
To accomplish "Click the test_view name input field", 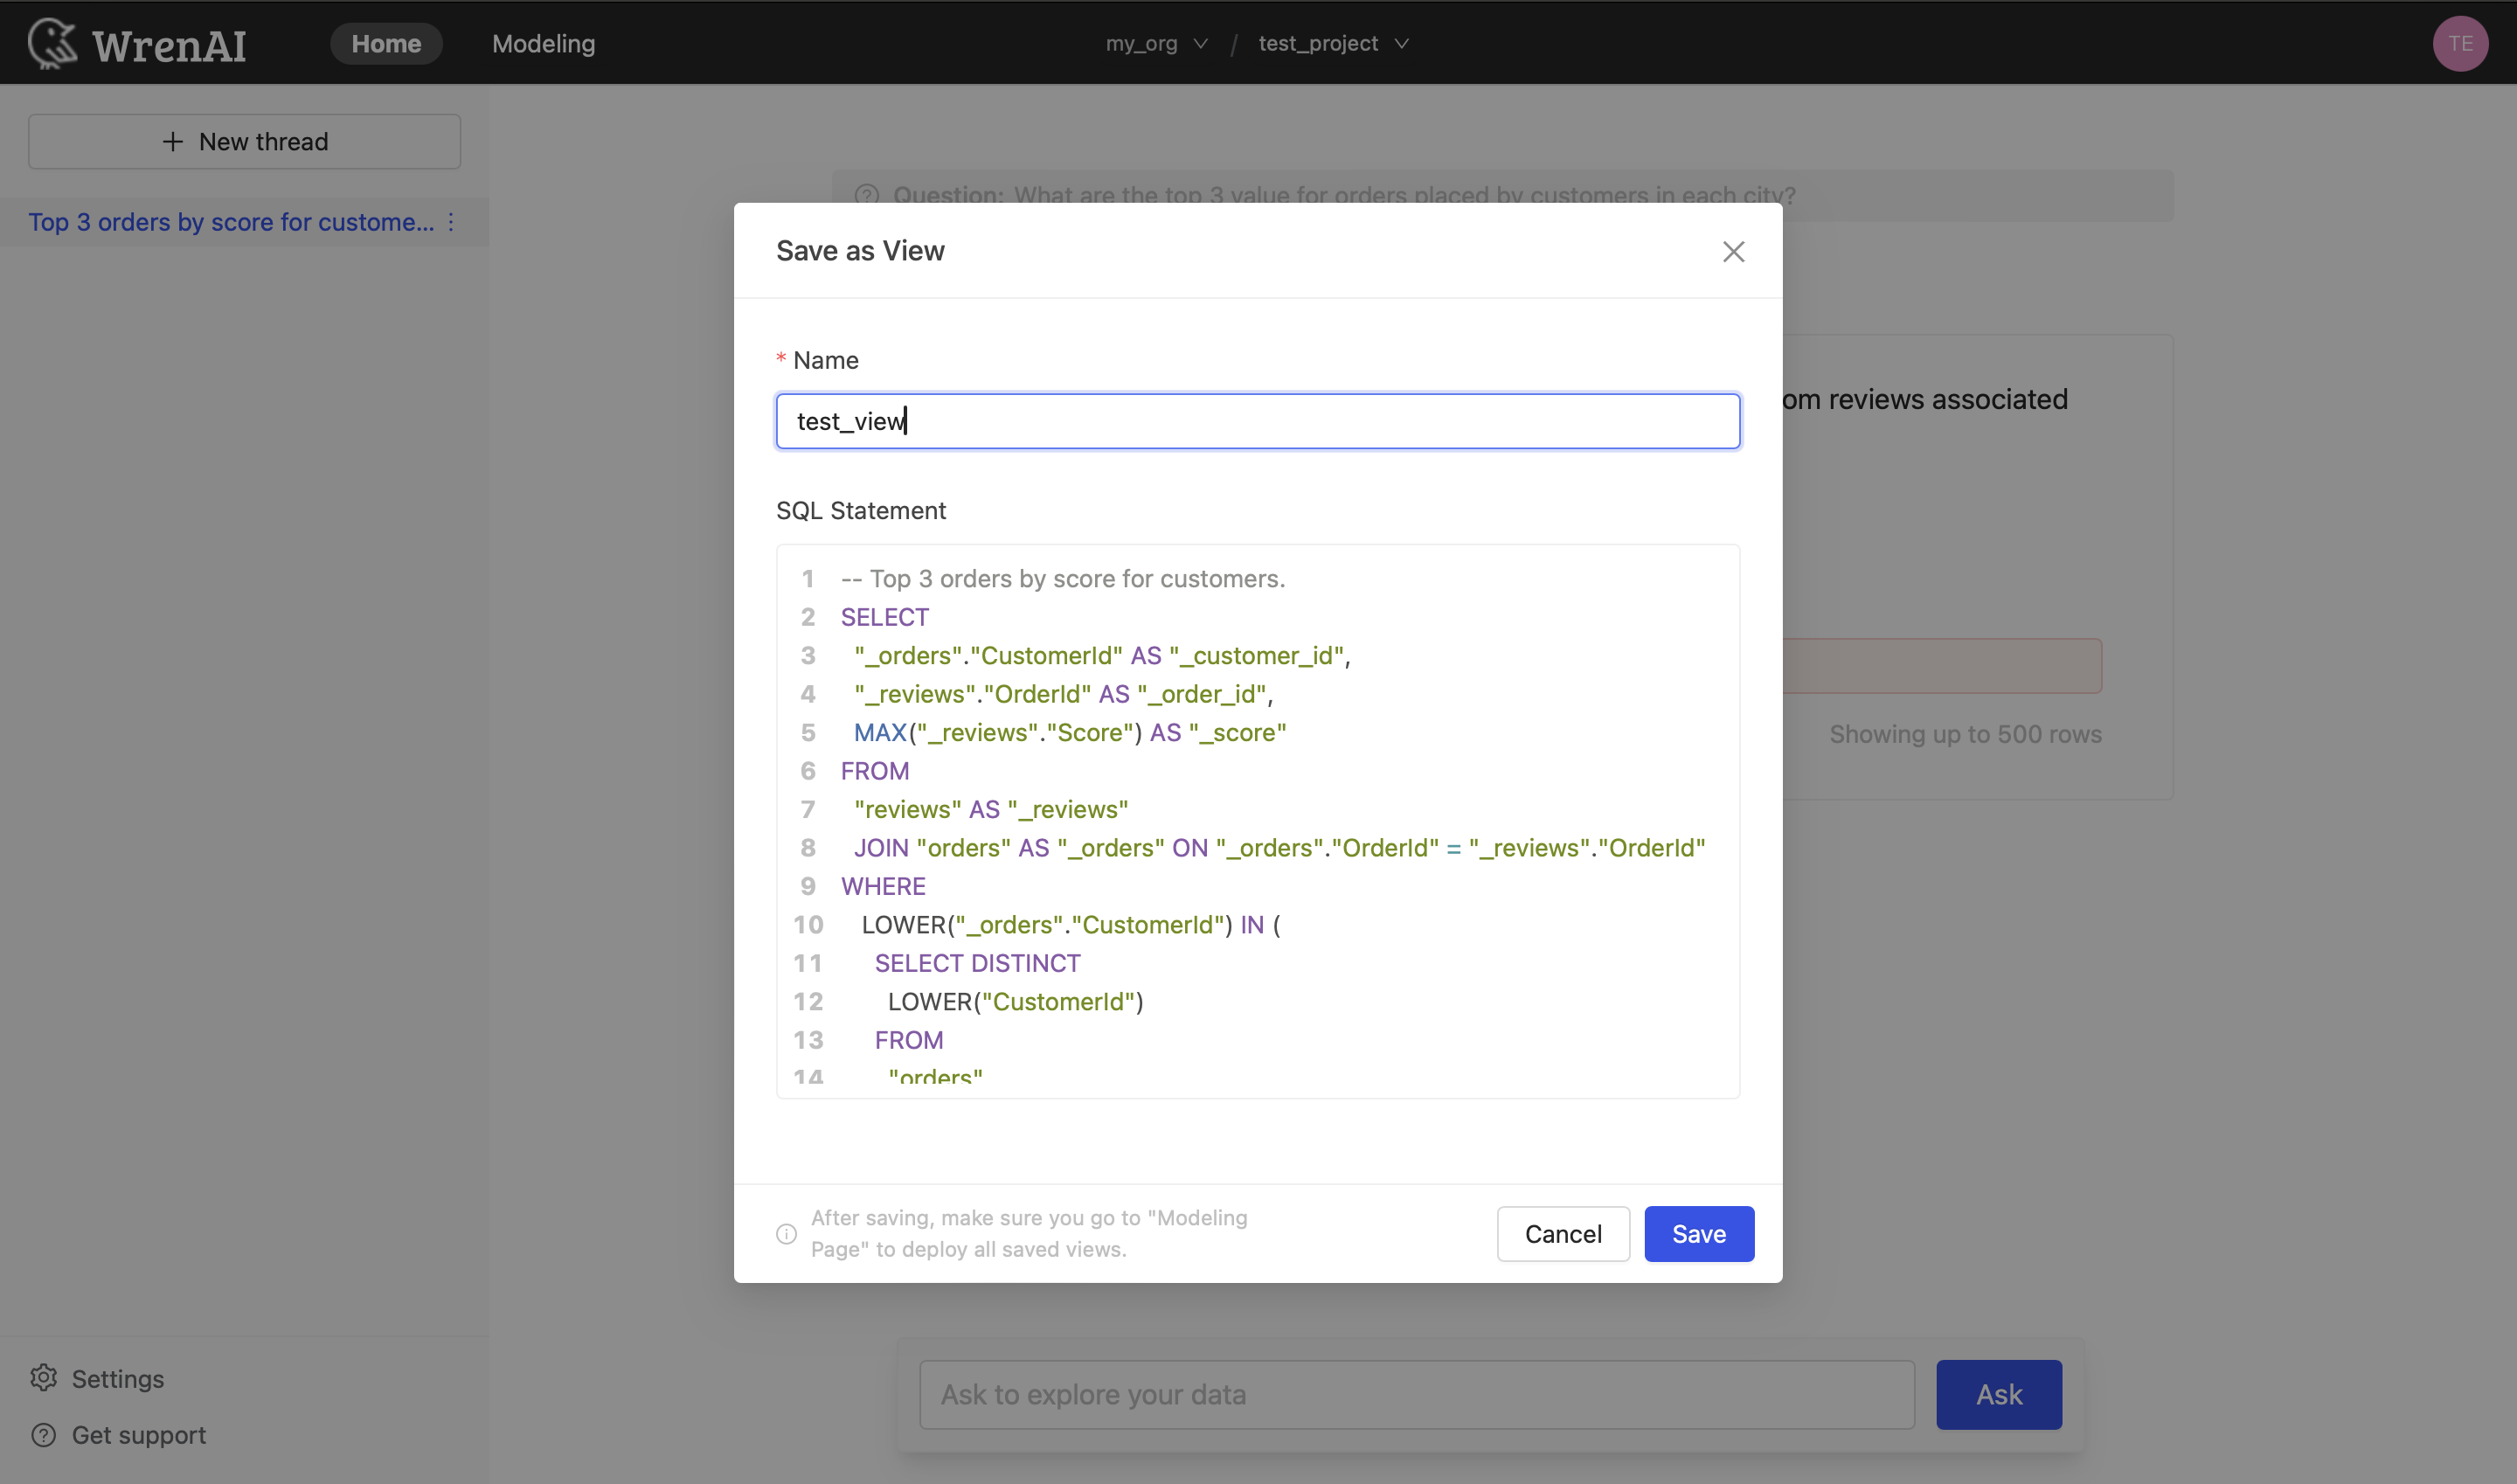I will click(x=1258, y=420).
